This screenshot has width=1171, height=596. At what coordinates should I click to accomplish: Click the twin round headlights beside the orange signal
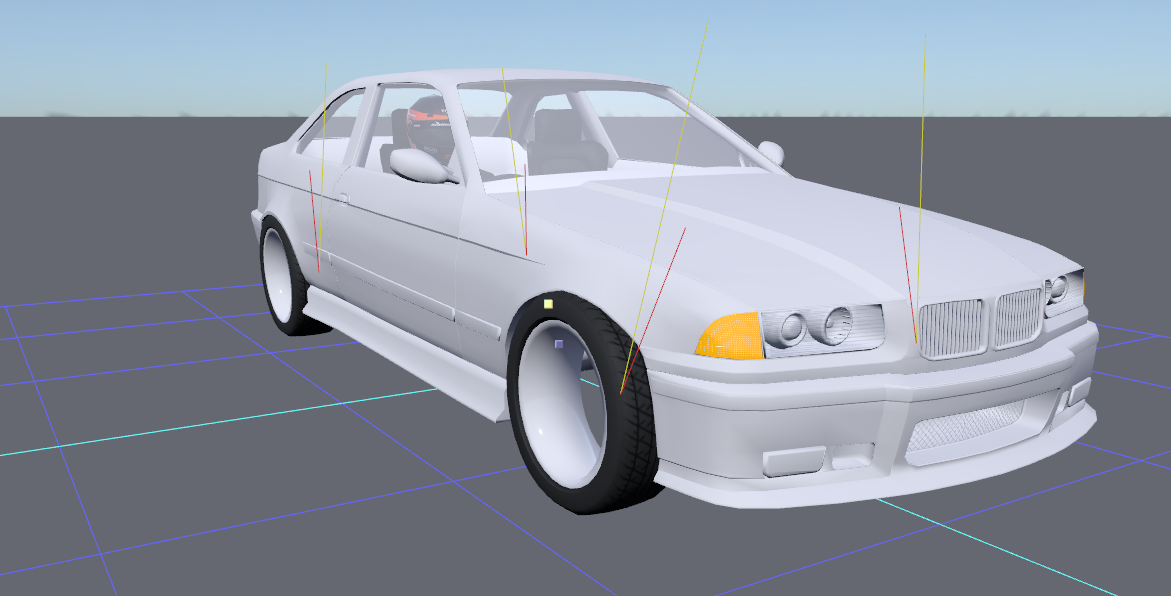coord(821,327)
